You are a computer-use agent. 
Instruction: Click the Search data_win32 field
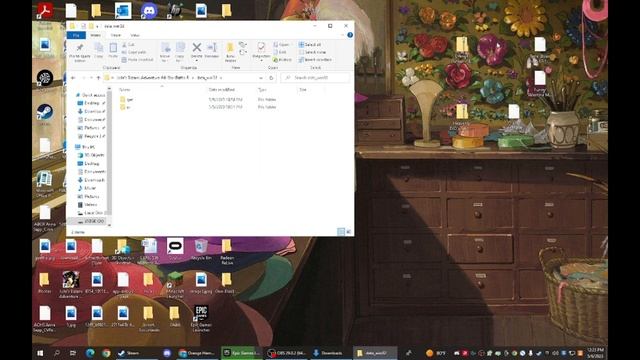pyautogui.click(x=315, y=78)
